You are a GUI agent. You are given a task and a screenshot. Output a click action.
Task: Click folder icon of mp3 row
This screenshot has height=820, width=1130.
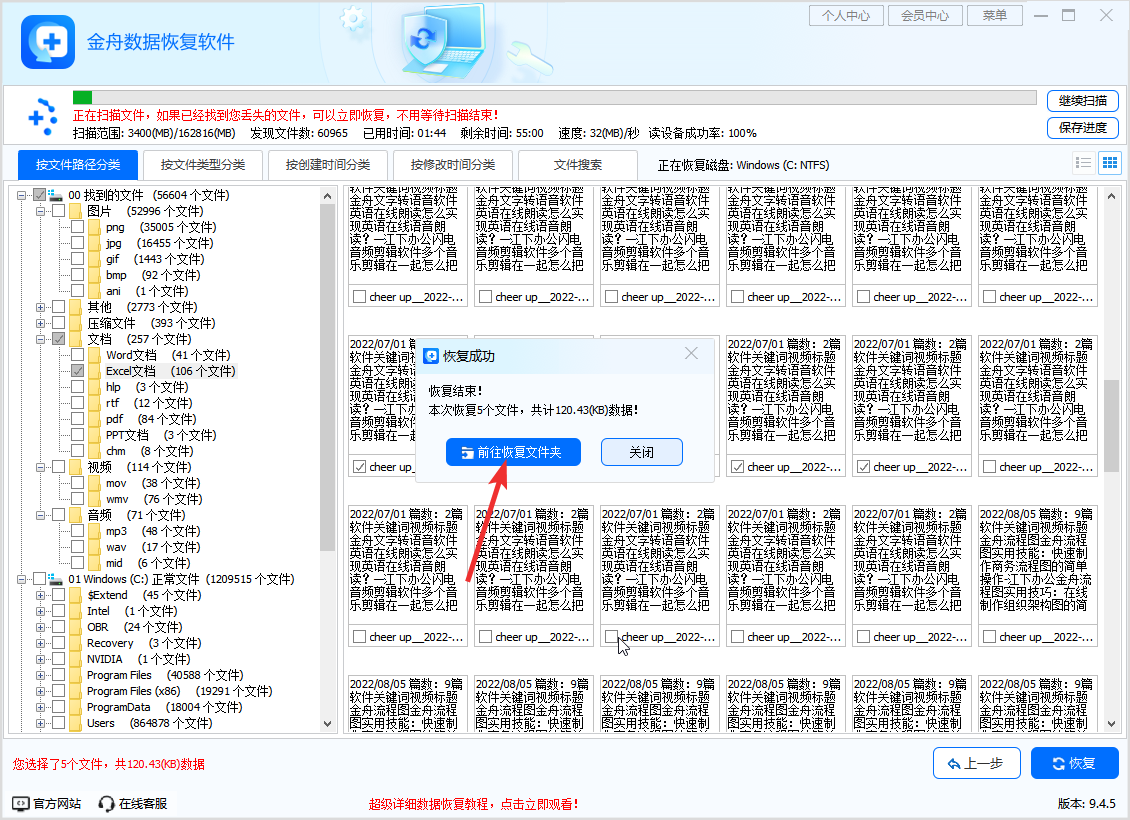(x=94, y=531)
